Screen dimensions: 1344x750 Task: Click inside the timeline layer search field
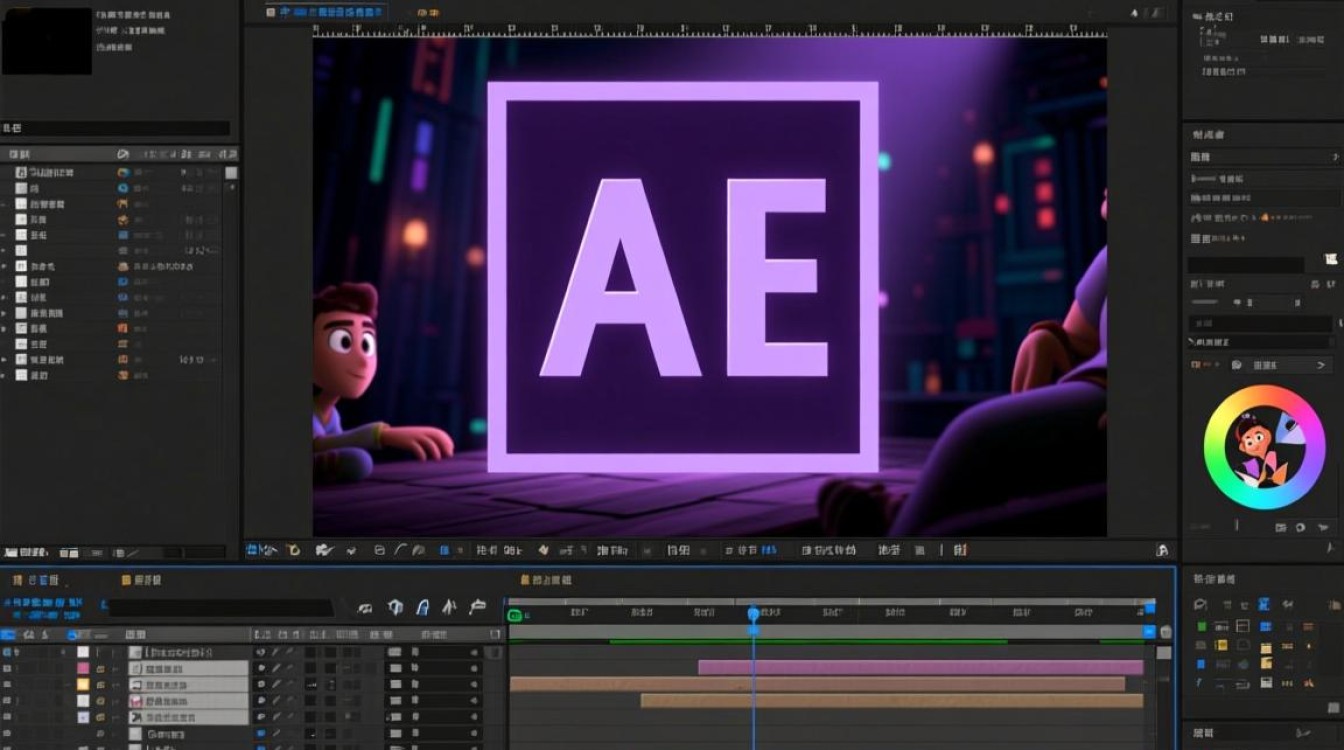tap(222, 607)
